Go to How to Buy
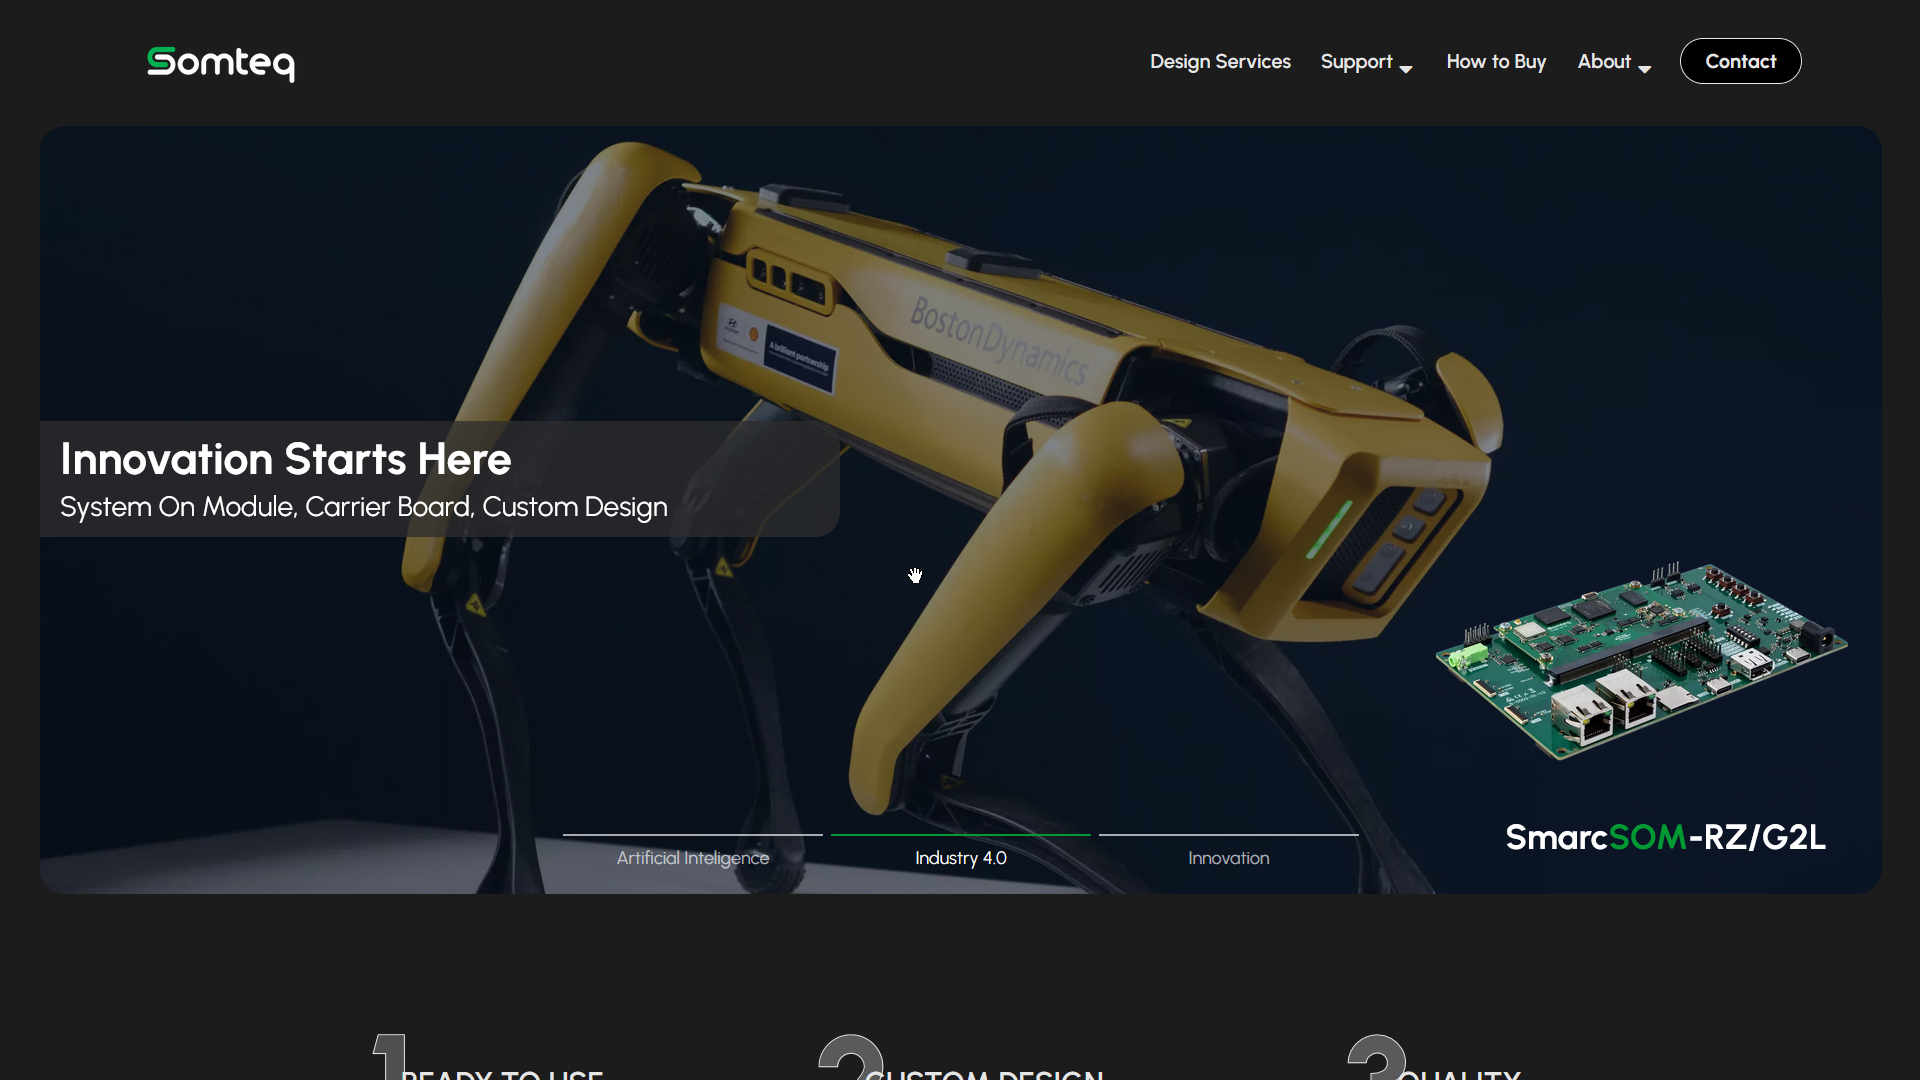Image resolution: width=1920 pixels, height=1080 pixels. (1496, 62)
